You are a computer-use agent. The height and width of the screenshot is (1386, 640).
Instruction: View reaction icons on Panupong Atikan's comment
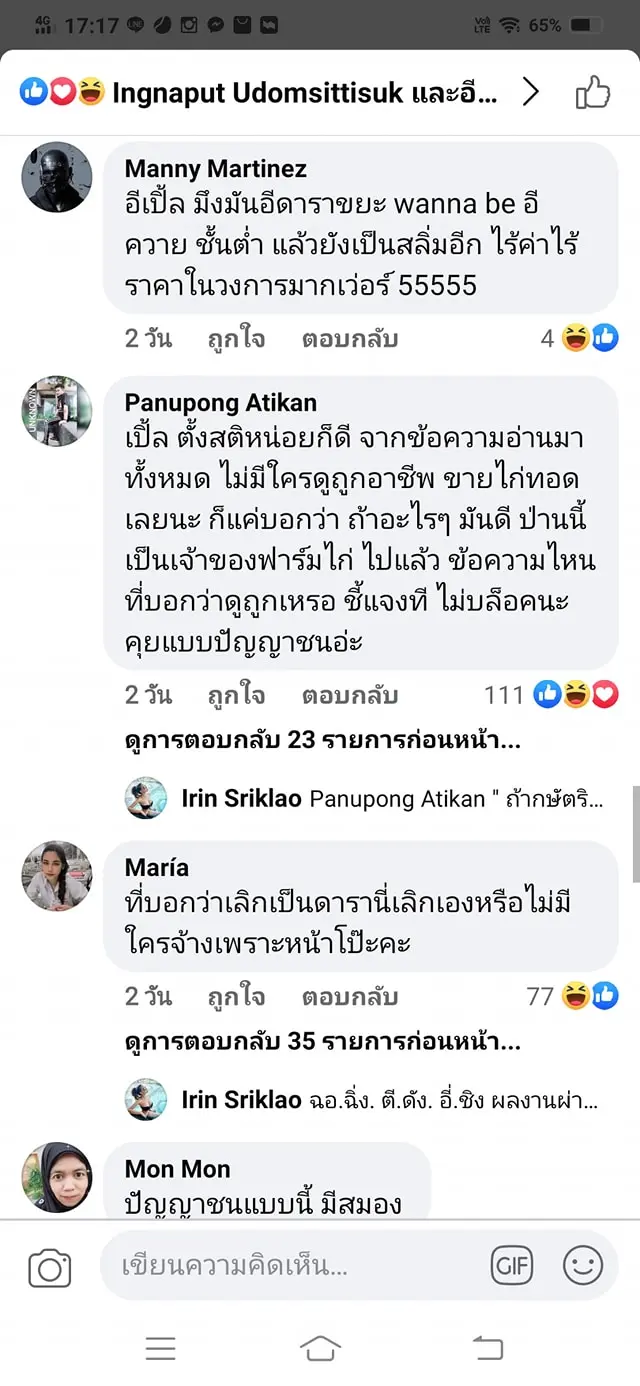point(576,695)
